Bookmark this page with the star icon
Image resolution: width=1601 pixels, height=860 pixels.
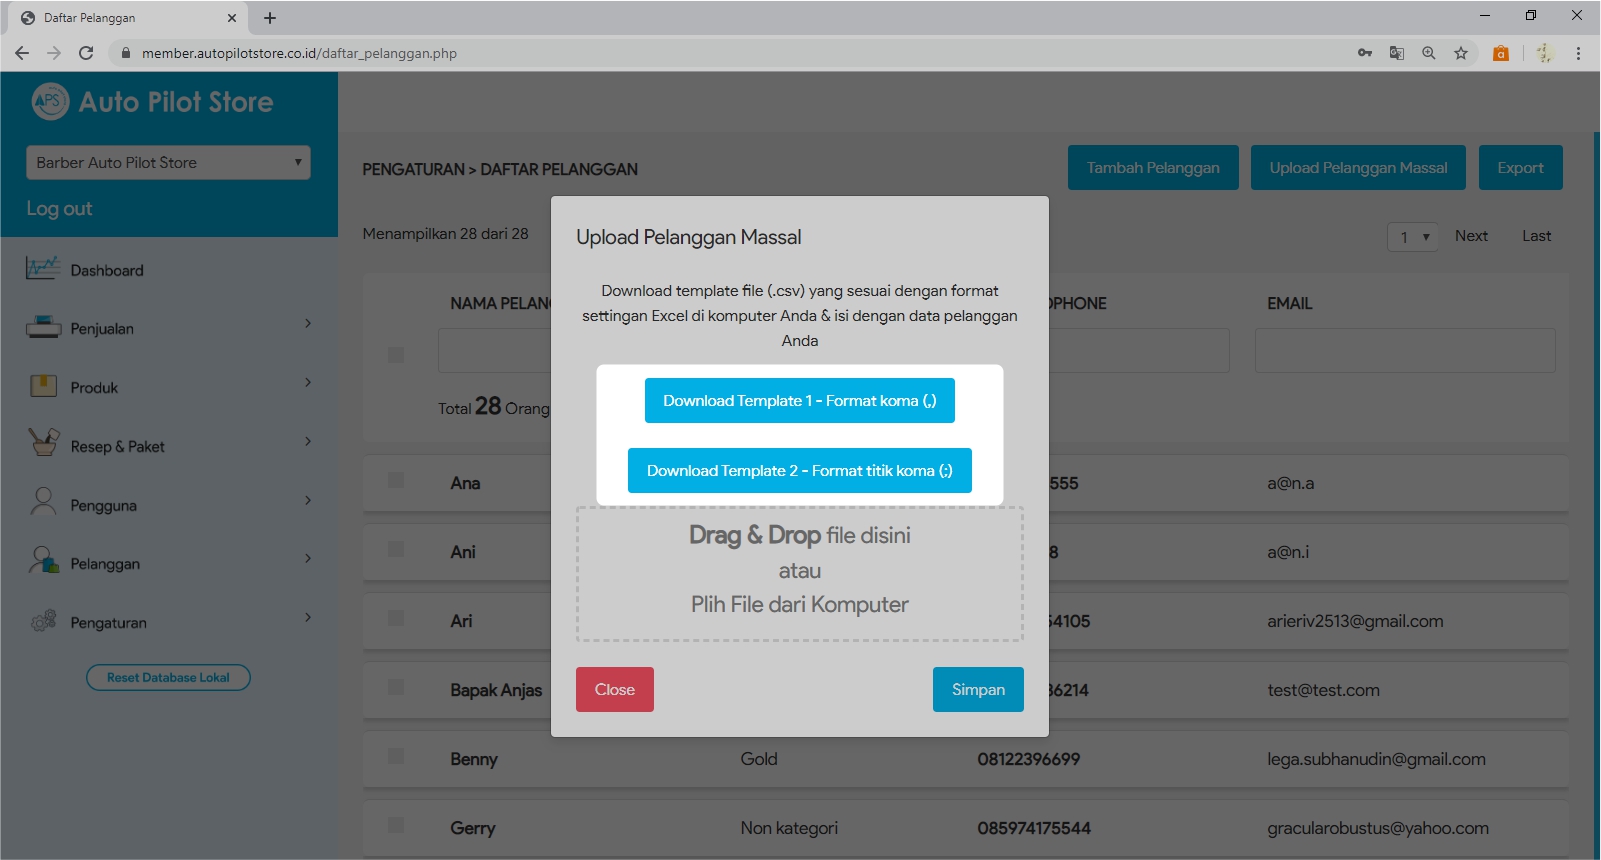coord(1460,53)
